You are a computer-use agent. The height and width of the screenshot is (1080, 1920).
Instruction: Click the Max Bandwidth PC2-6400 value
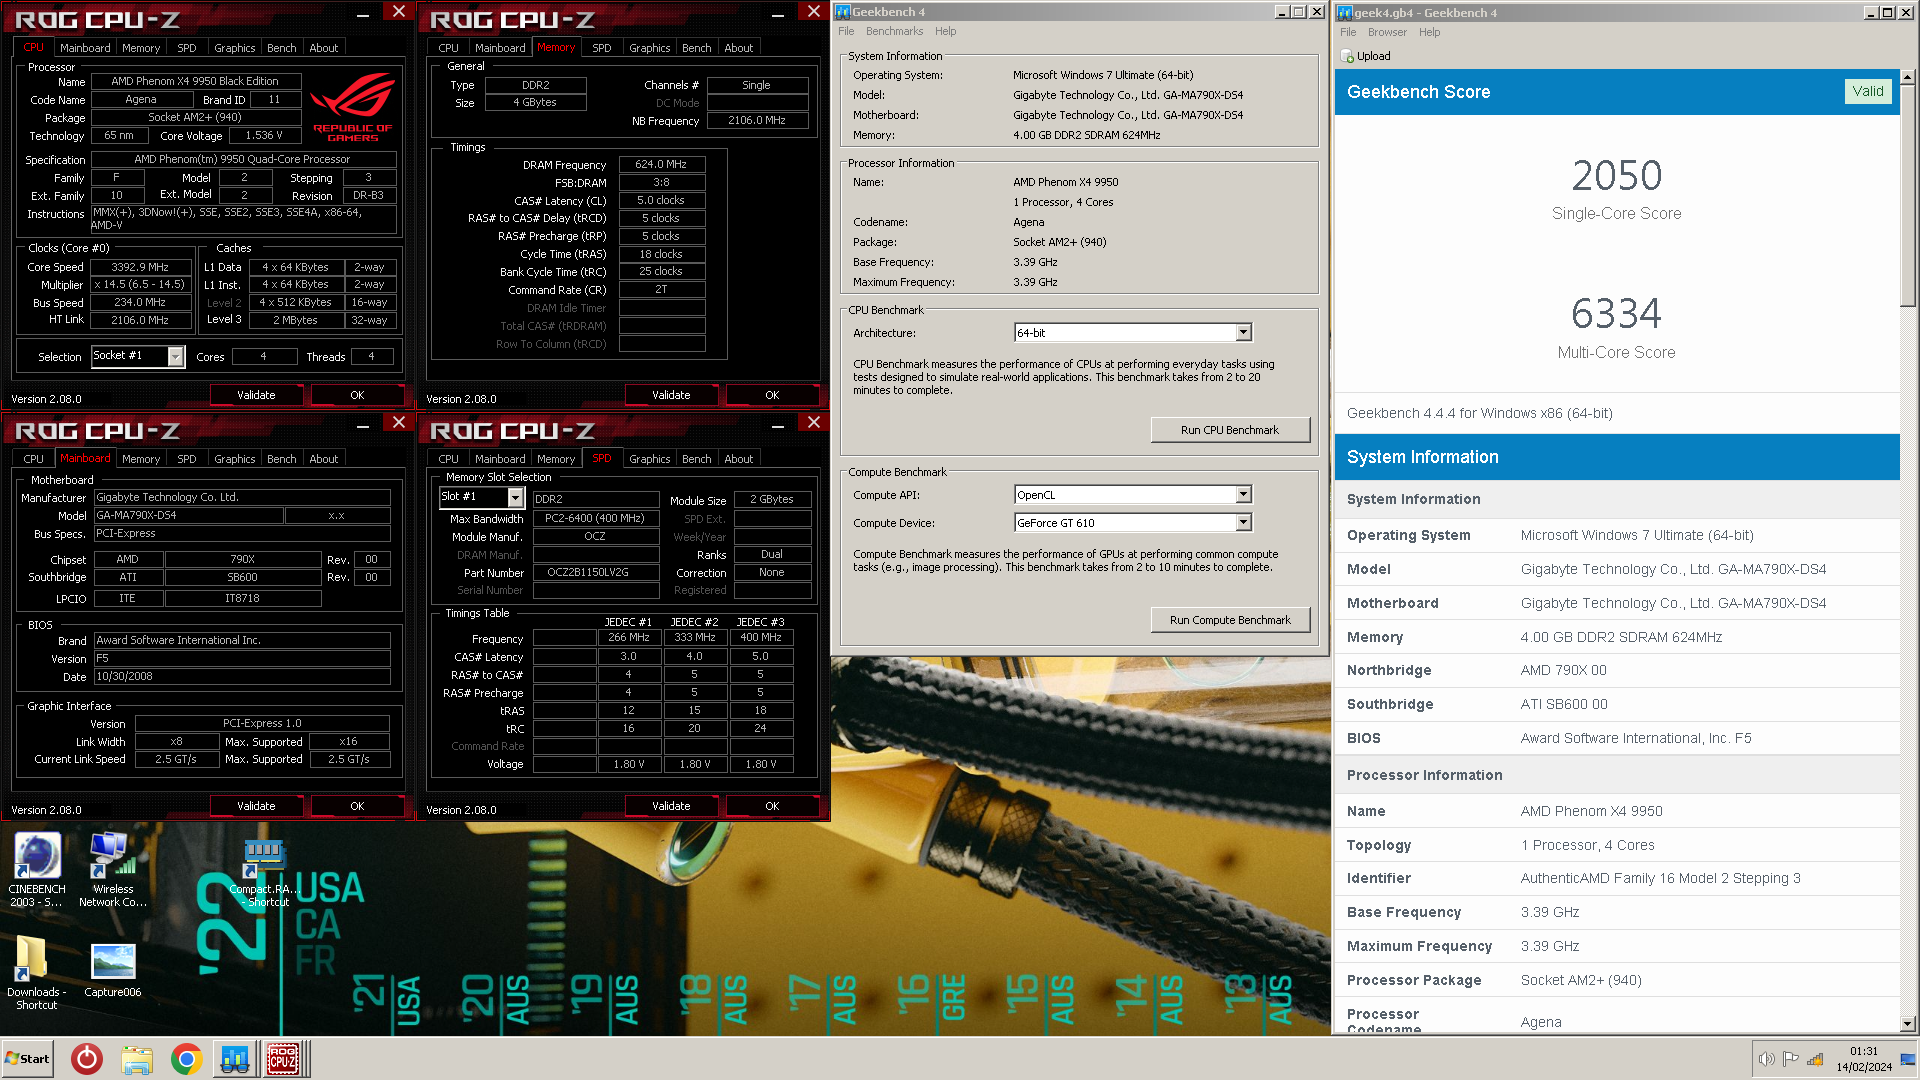(x=595, y=518)
